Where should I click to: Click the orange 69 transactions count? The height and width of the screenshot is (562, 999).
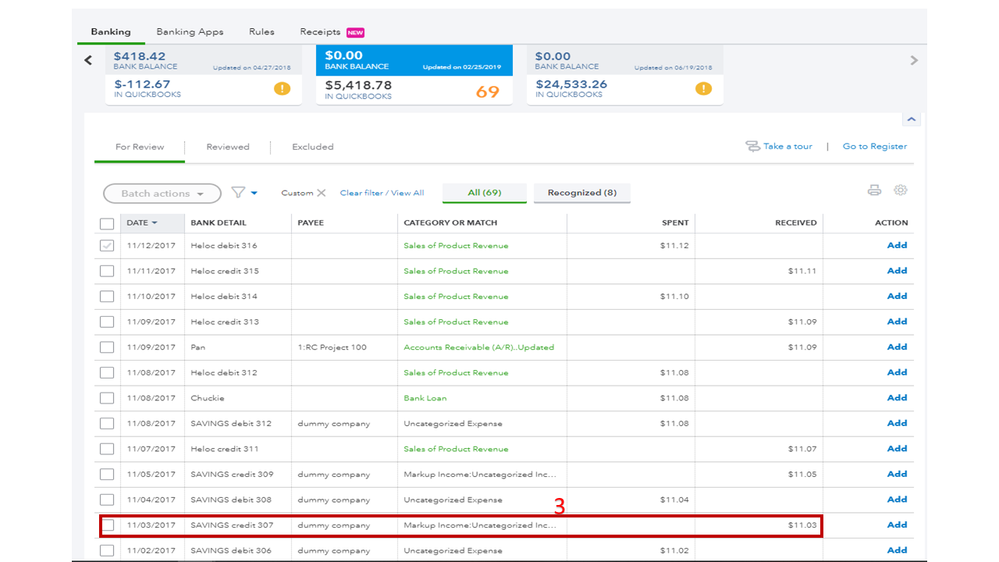(x=487, y=92)
